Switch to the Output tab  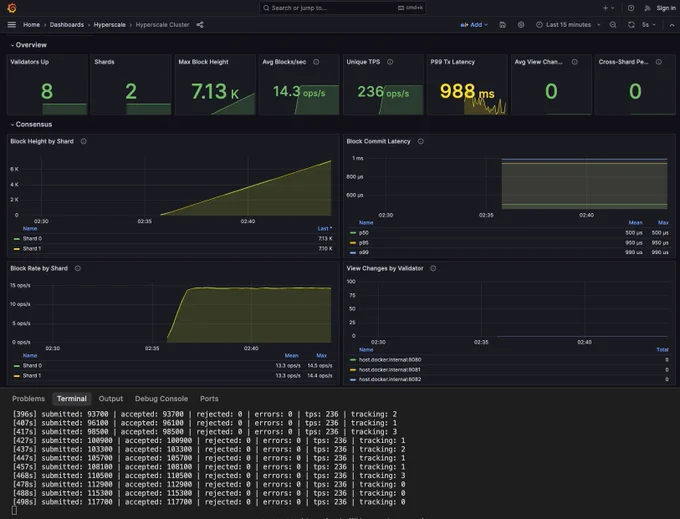[x=111, y=398]
